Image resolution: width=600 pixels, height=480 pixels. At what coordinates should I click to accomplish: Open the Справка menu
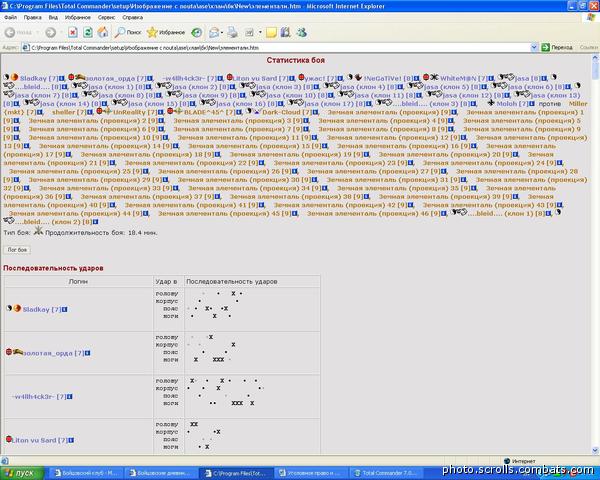point(132,18)
